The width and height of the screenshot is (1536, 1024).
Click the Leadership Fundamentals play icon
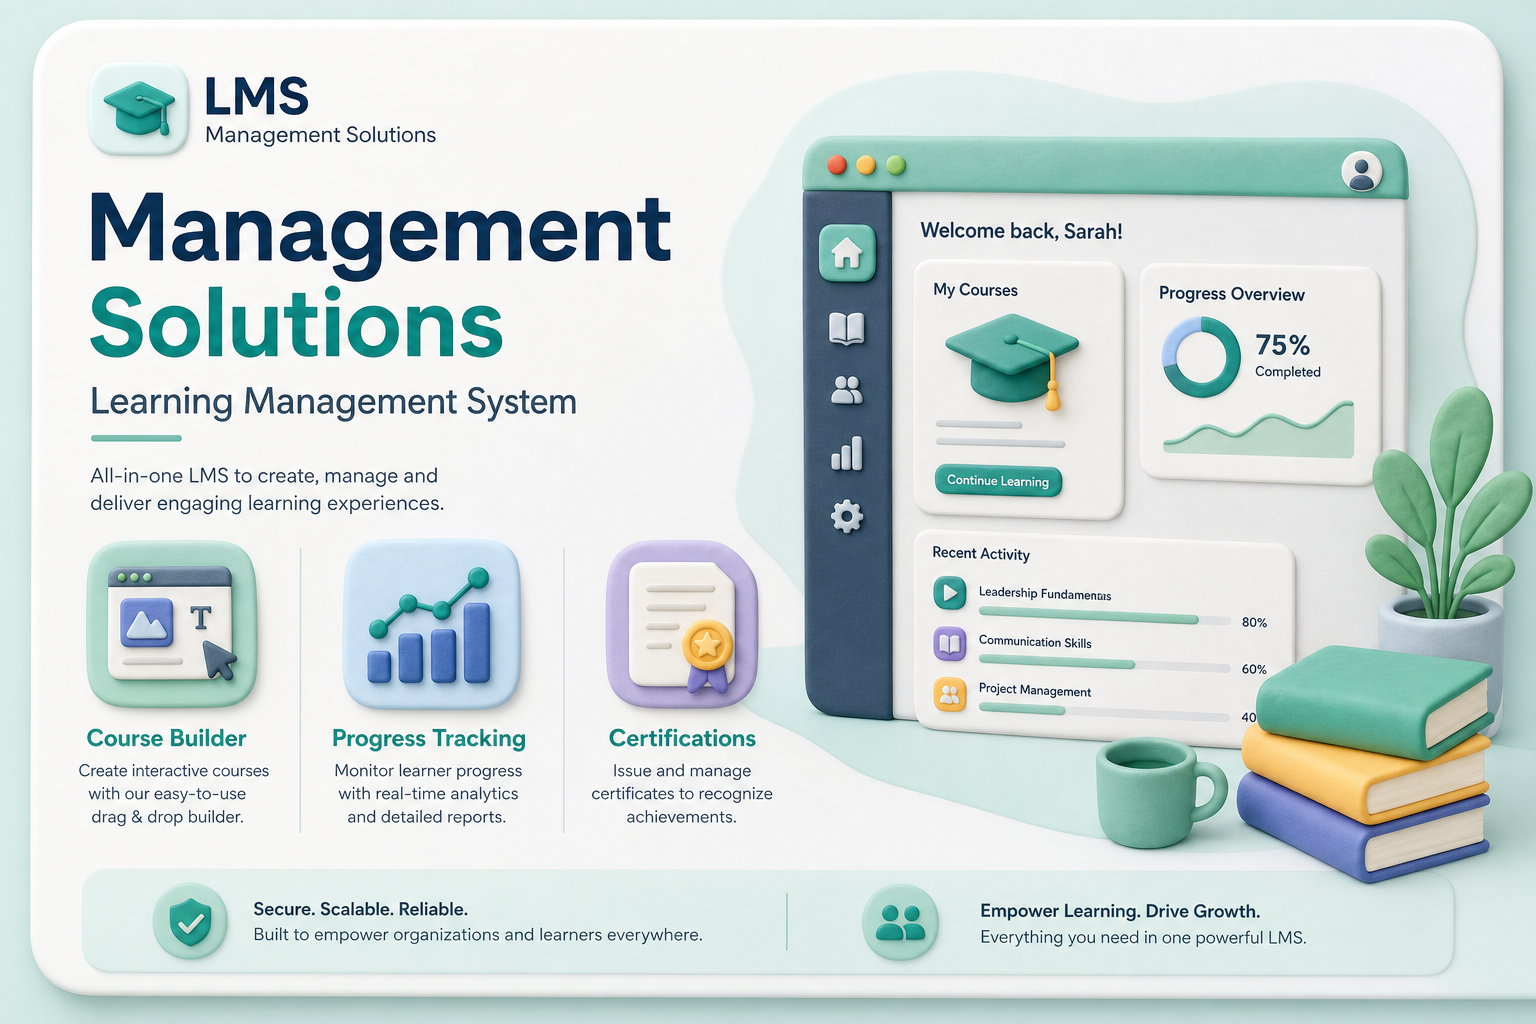pyautogui.click(x=949, y=593)
